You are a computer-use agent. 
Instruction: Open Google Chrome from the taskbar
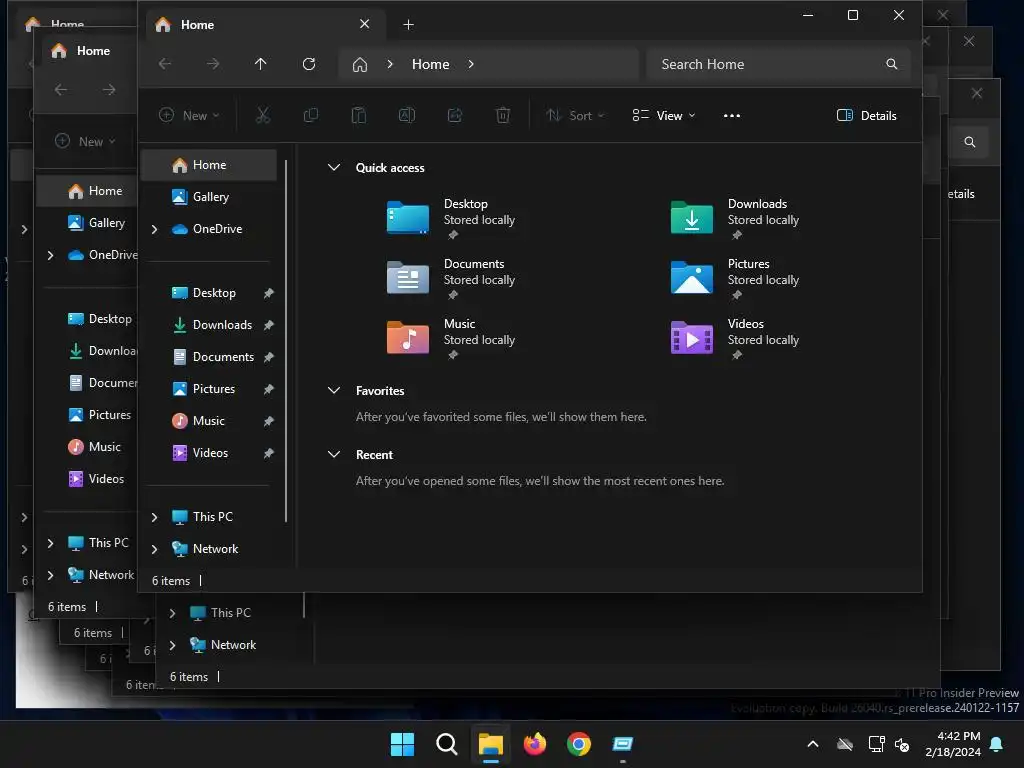(x=579, y=744)
